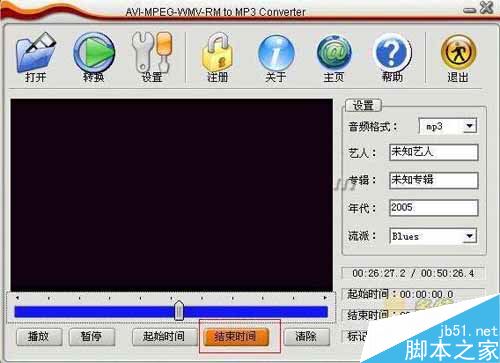This screenshot has height=363, width=500.
Task: Click the 播放 button
Action: coord(39,337)
